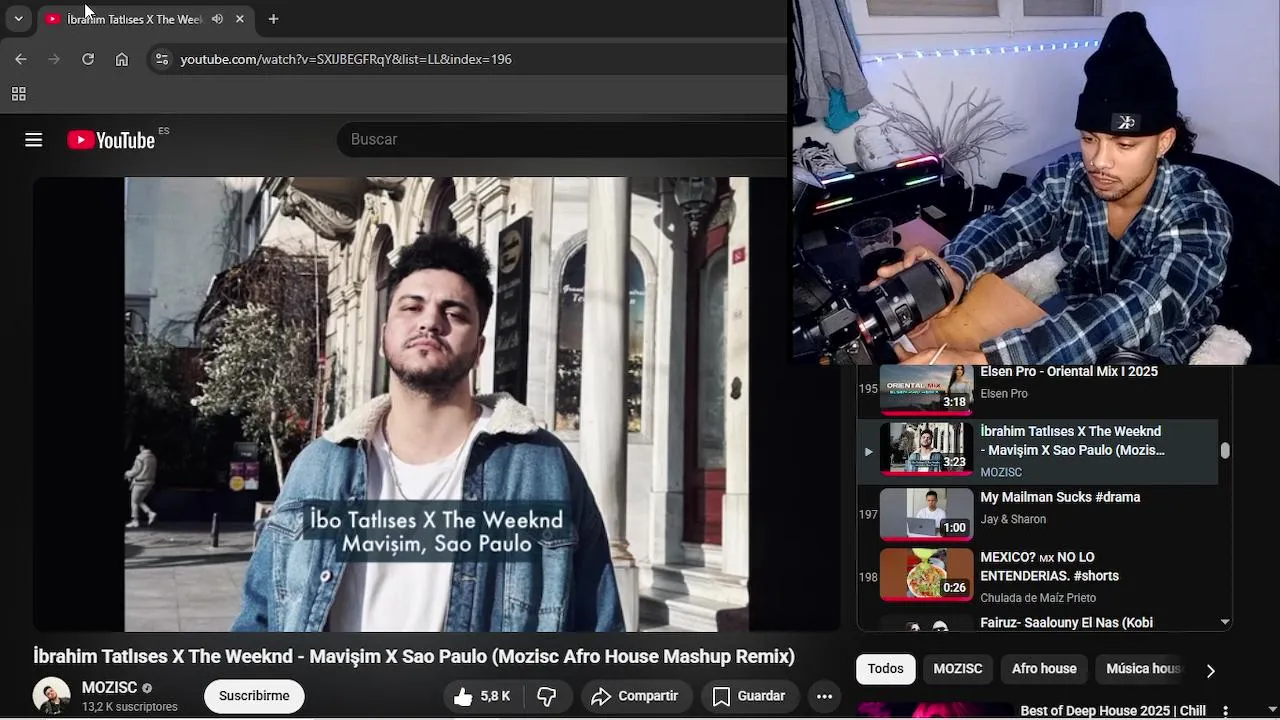Image resolution: width=1280 pixels, height=720 pixels.
Task: Open the browser home page
Action: point(122,59)
